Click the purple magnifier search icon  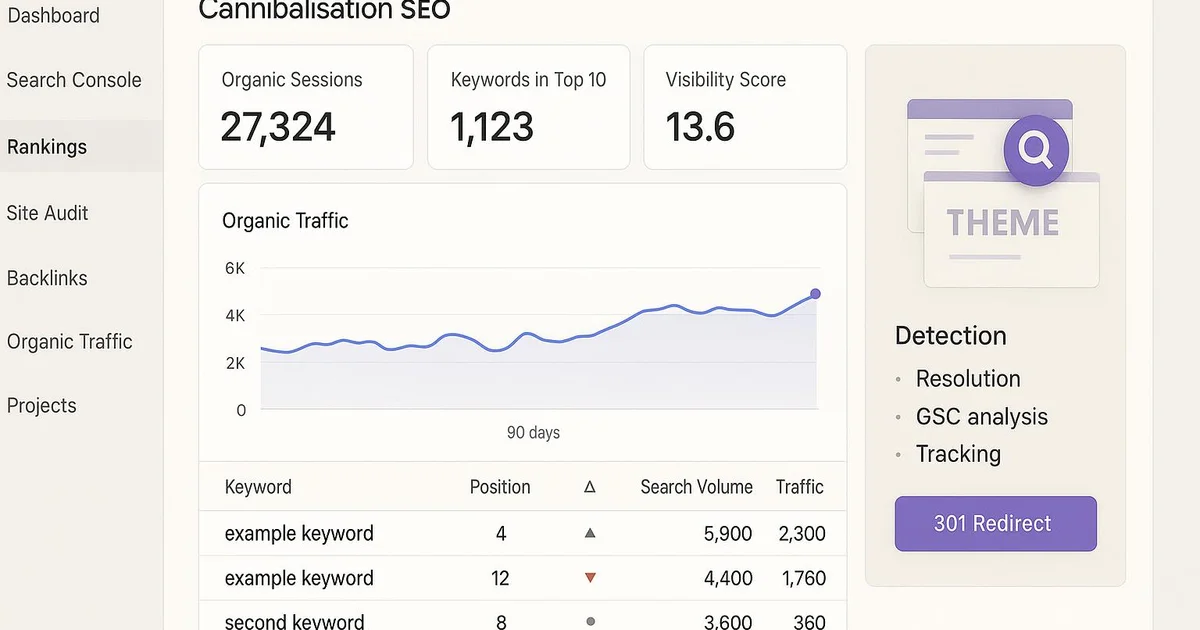click(x=1036, y=152)
